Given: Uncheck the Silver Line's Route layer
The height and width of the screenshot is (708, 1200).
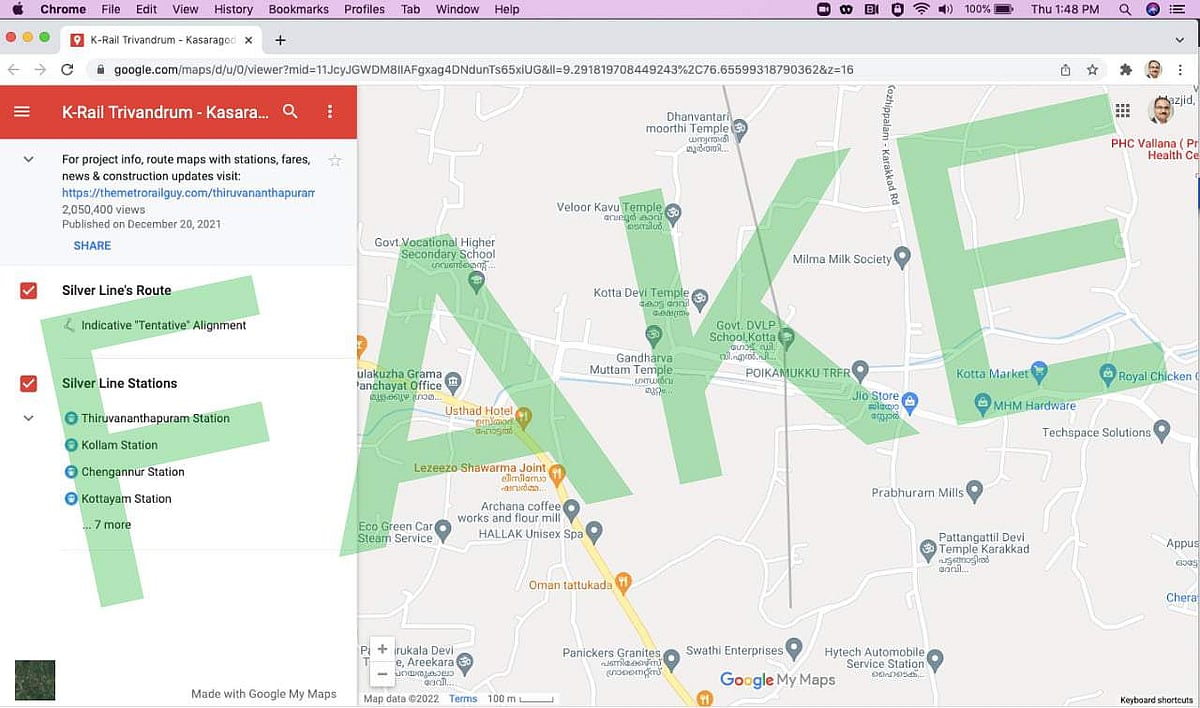Looking at the screenshot, I should [x=29, y=290].
